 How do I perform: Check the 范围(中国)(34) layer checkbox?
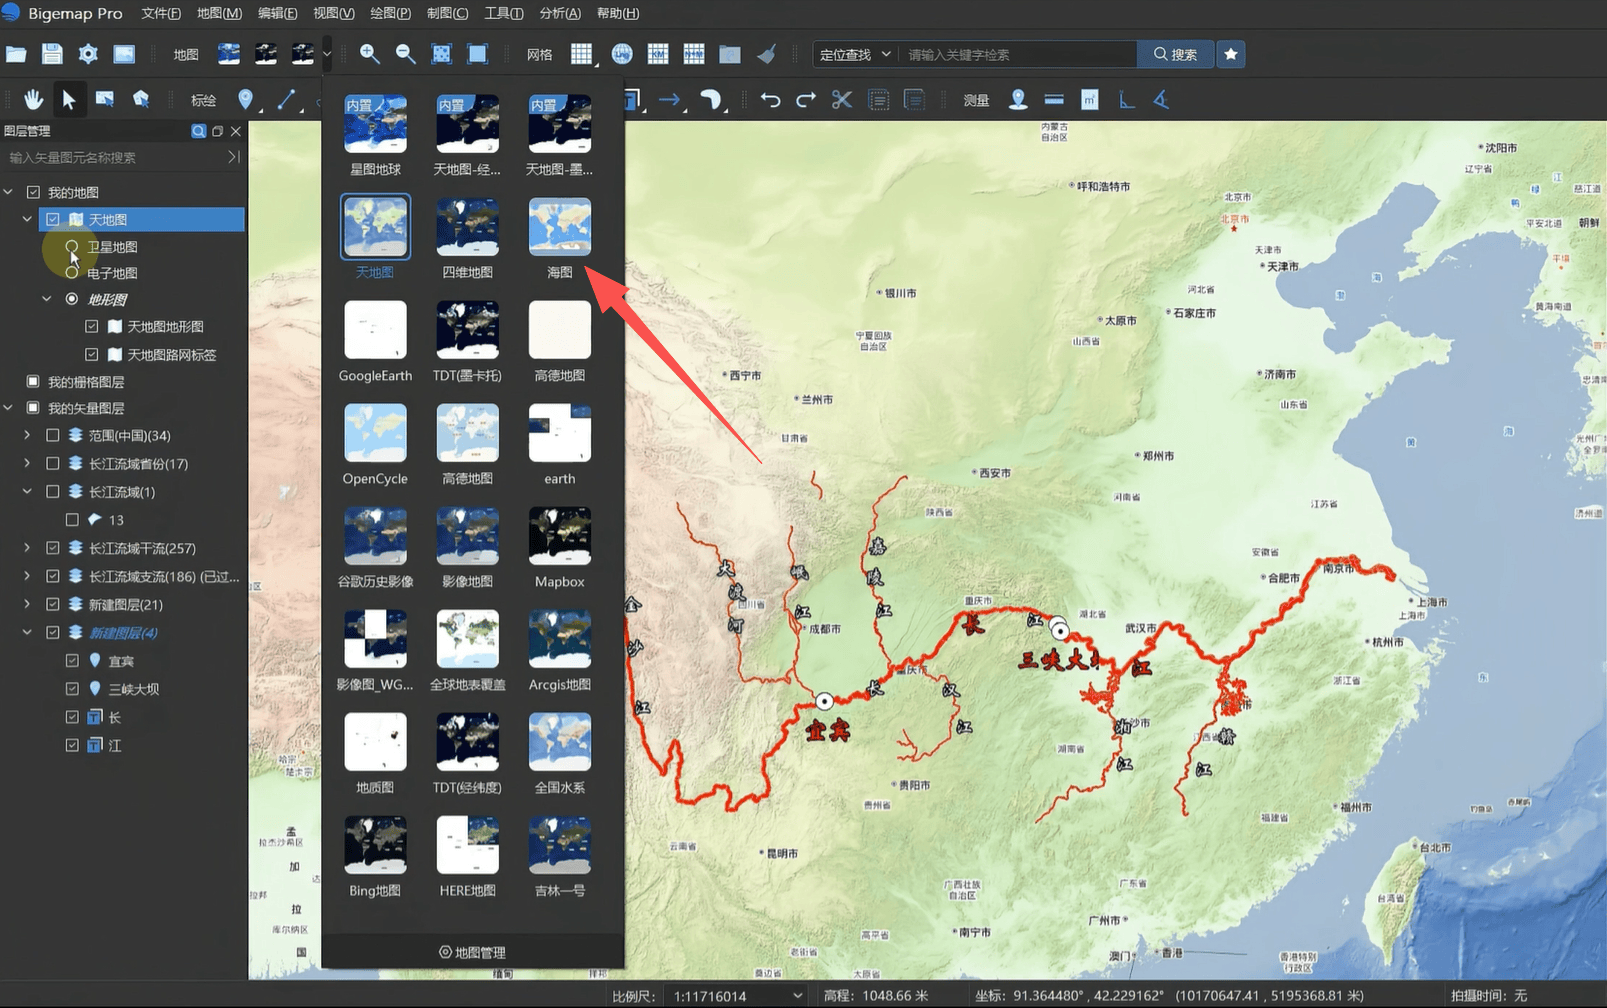53,435
